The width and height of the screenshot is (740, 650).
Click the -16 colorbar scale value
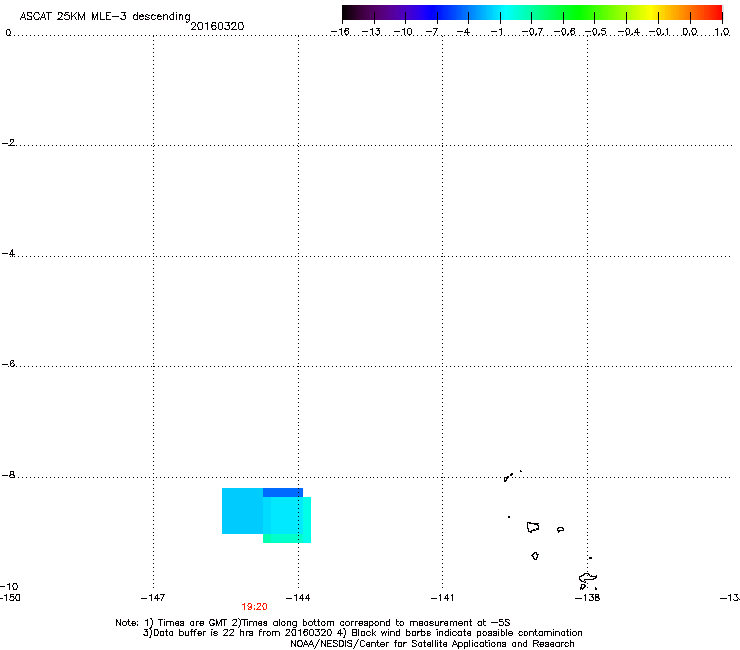[340, 32]
